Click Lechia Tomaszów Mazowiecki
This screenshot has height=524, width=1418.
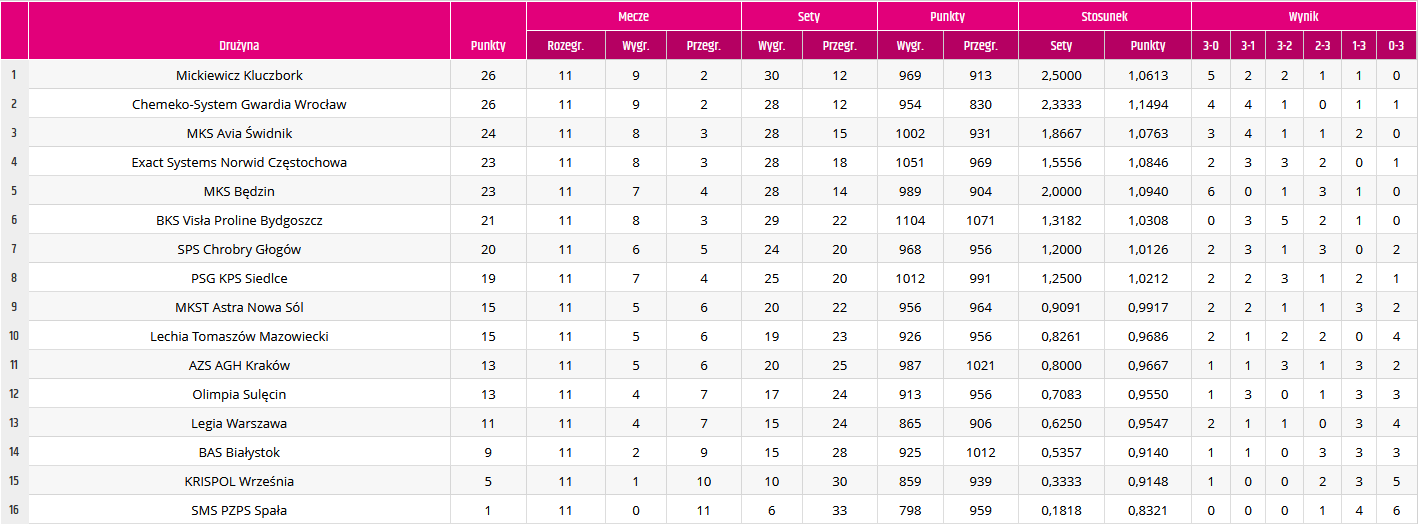[x=239, y=336]
